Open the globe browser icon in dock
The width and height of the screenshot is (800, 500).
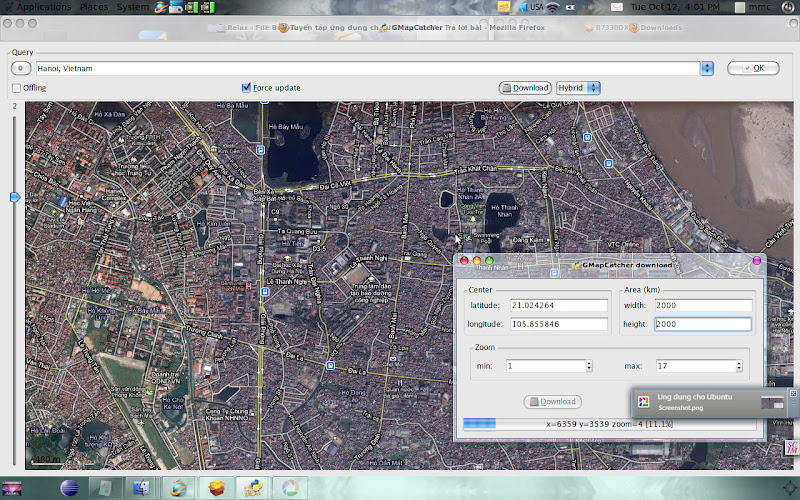(x=179, y=488)
